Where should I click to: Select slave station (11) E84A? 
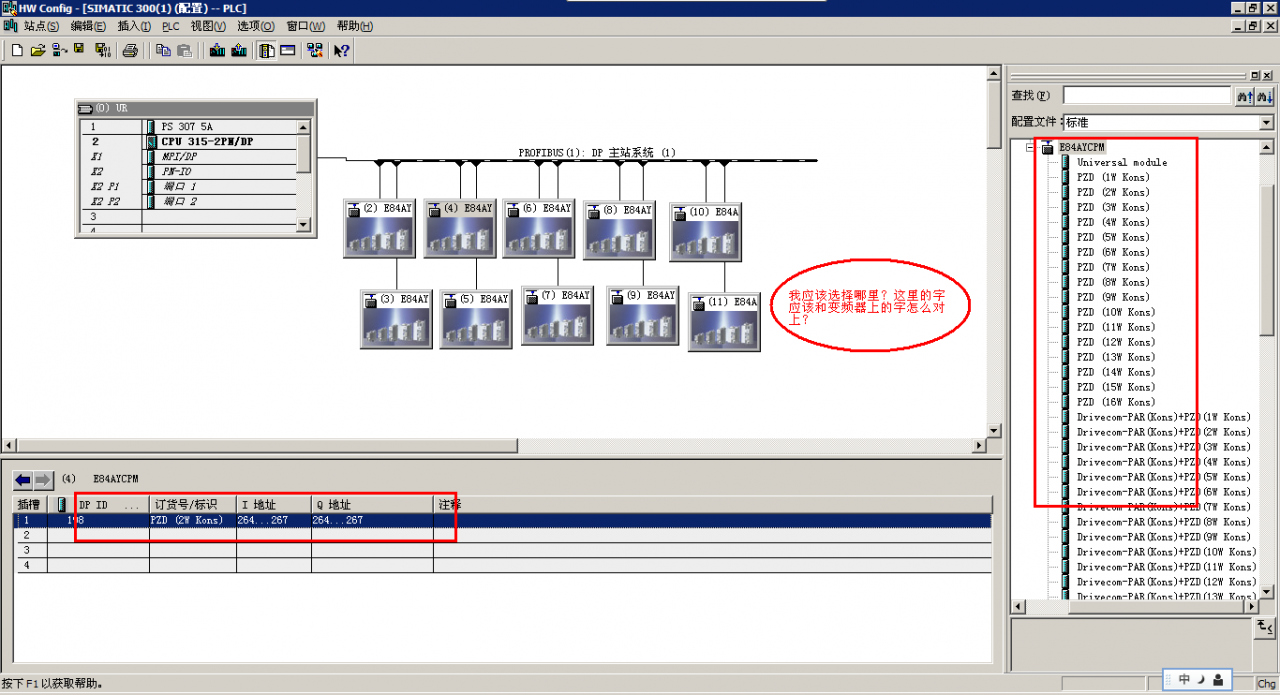[724, 322]
